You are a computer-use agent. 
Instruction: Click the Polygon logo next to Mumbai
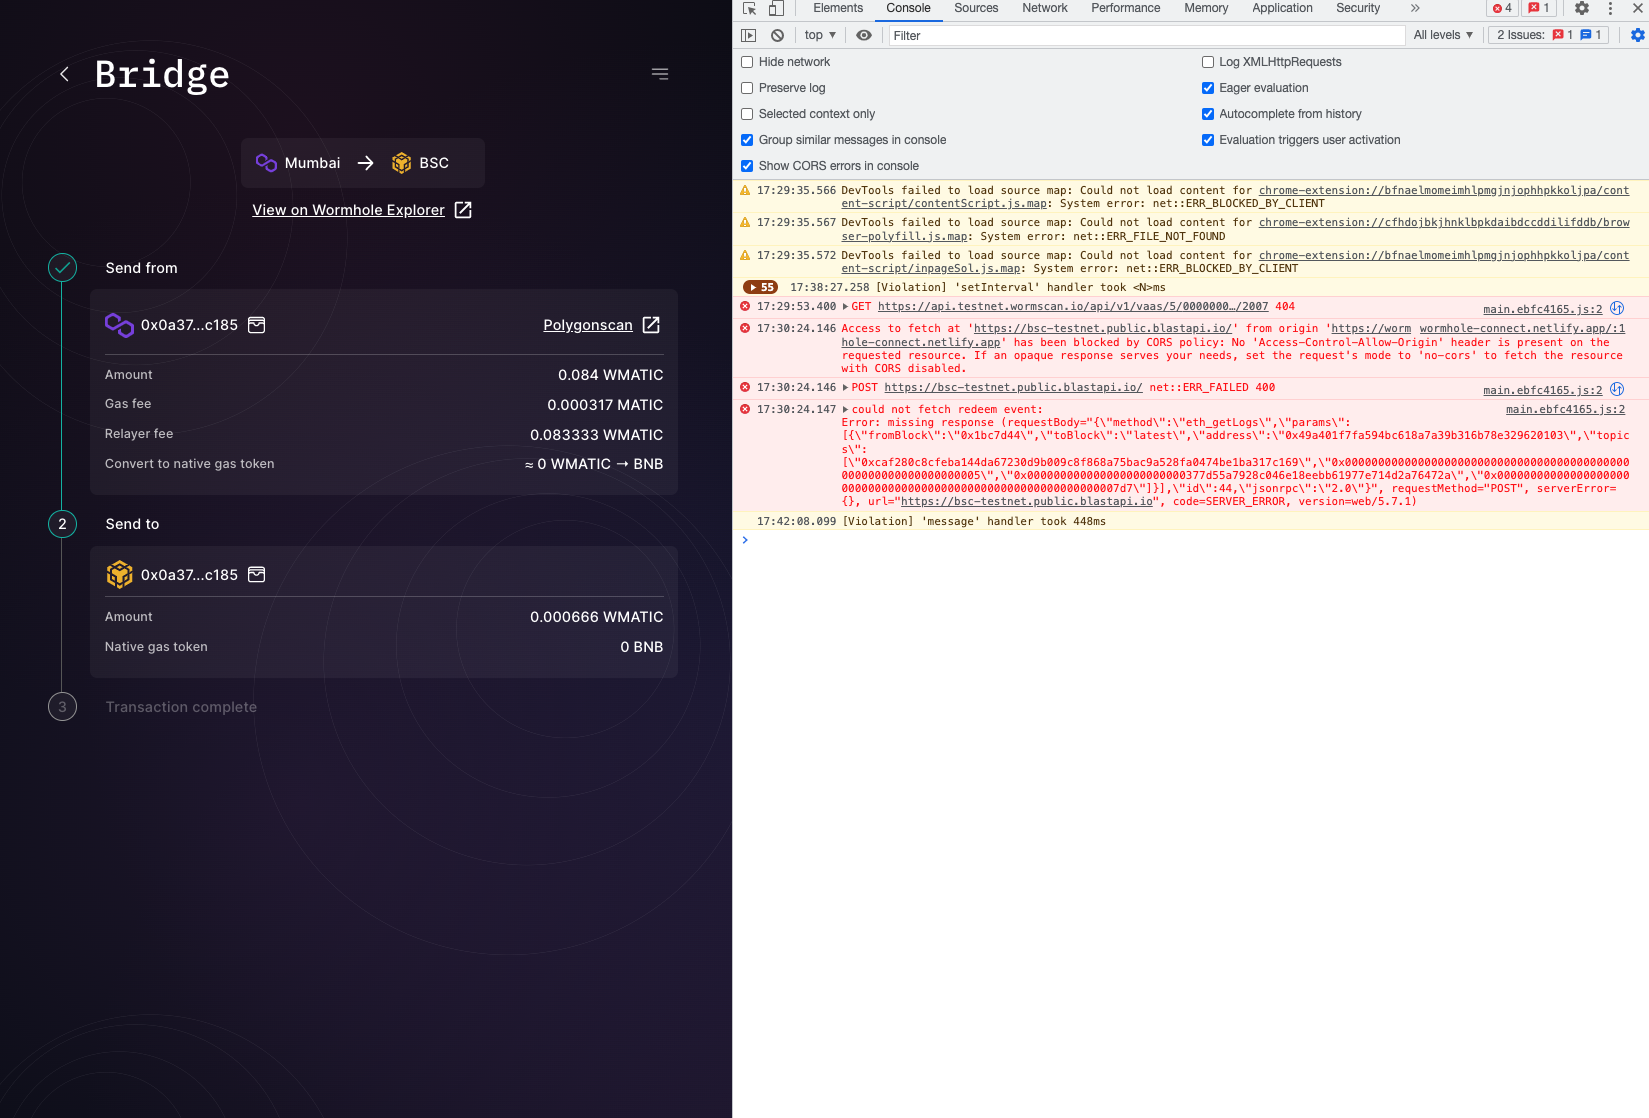(x=265, y=162)
